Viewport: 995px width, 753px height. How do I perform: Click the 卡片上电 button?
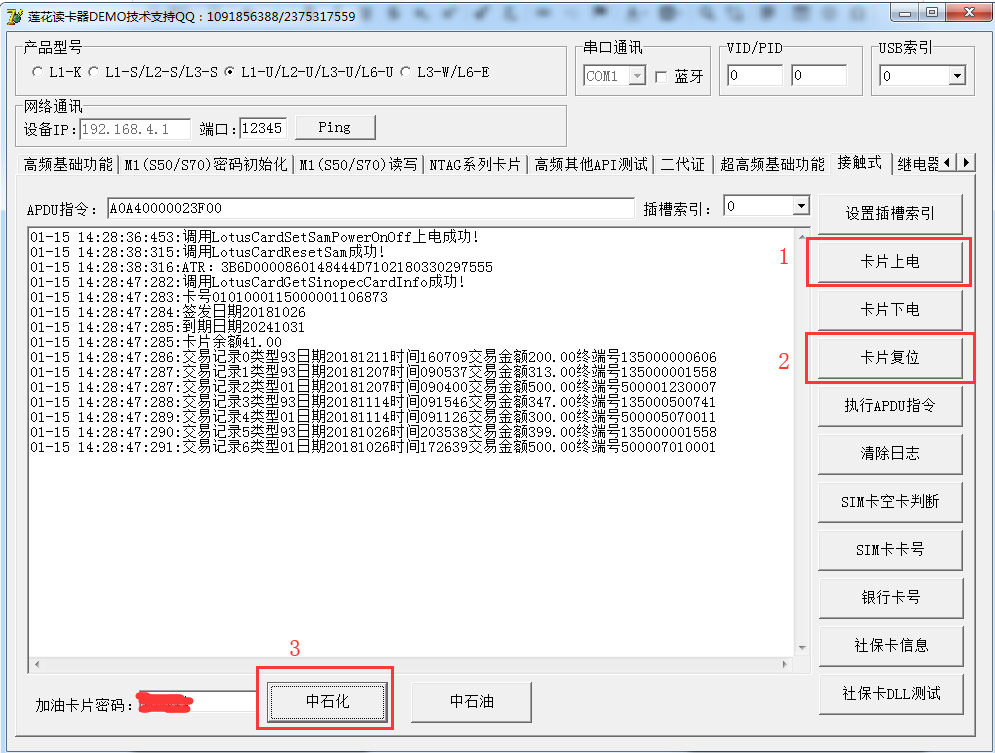pos(890,261)
